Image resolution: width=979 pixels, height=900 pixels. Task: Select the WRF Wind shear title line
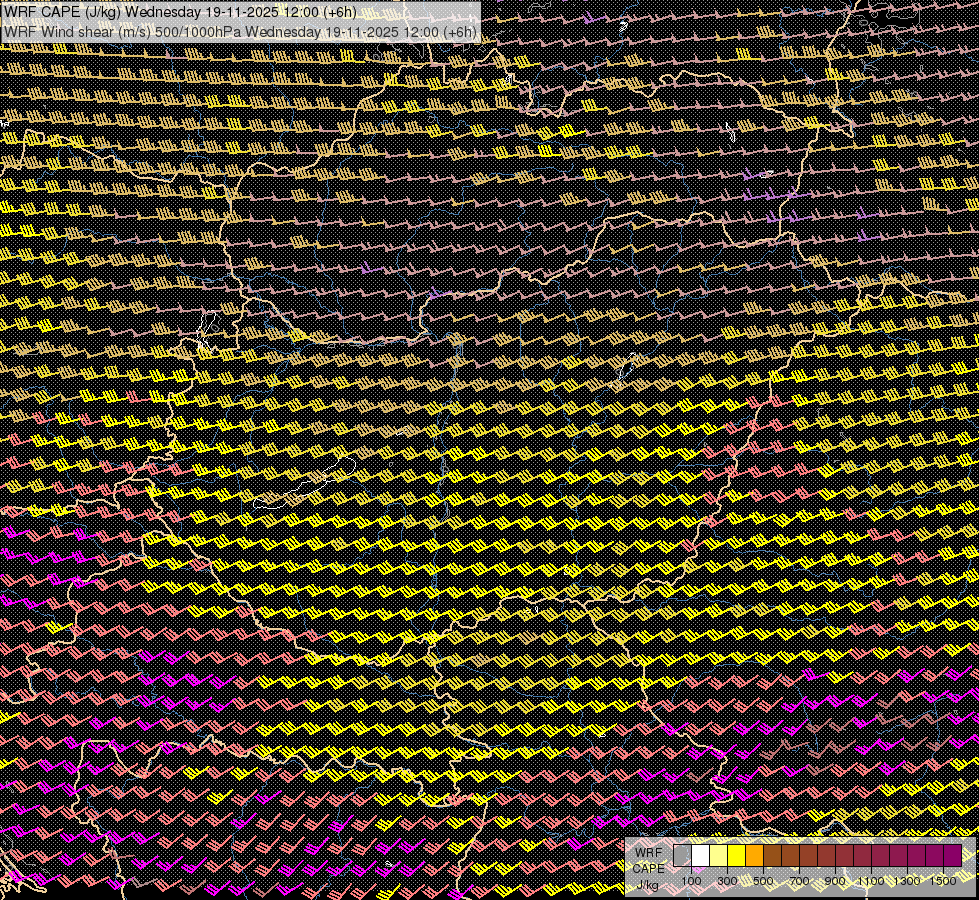[x=240, y=31]
